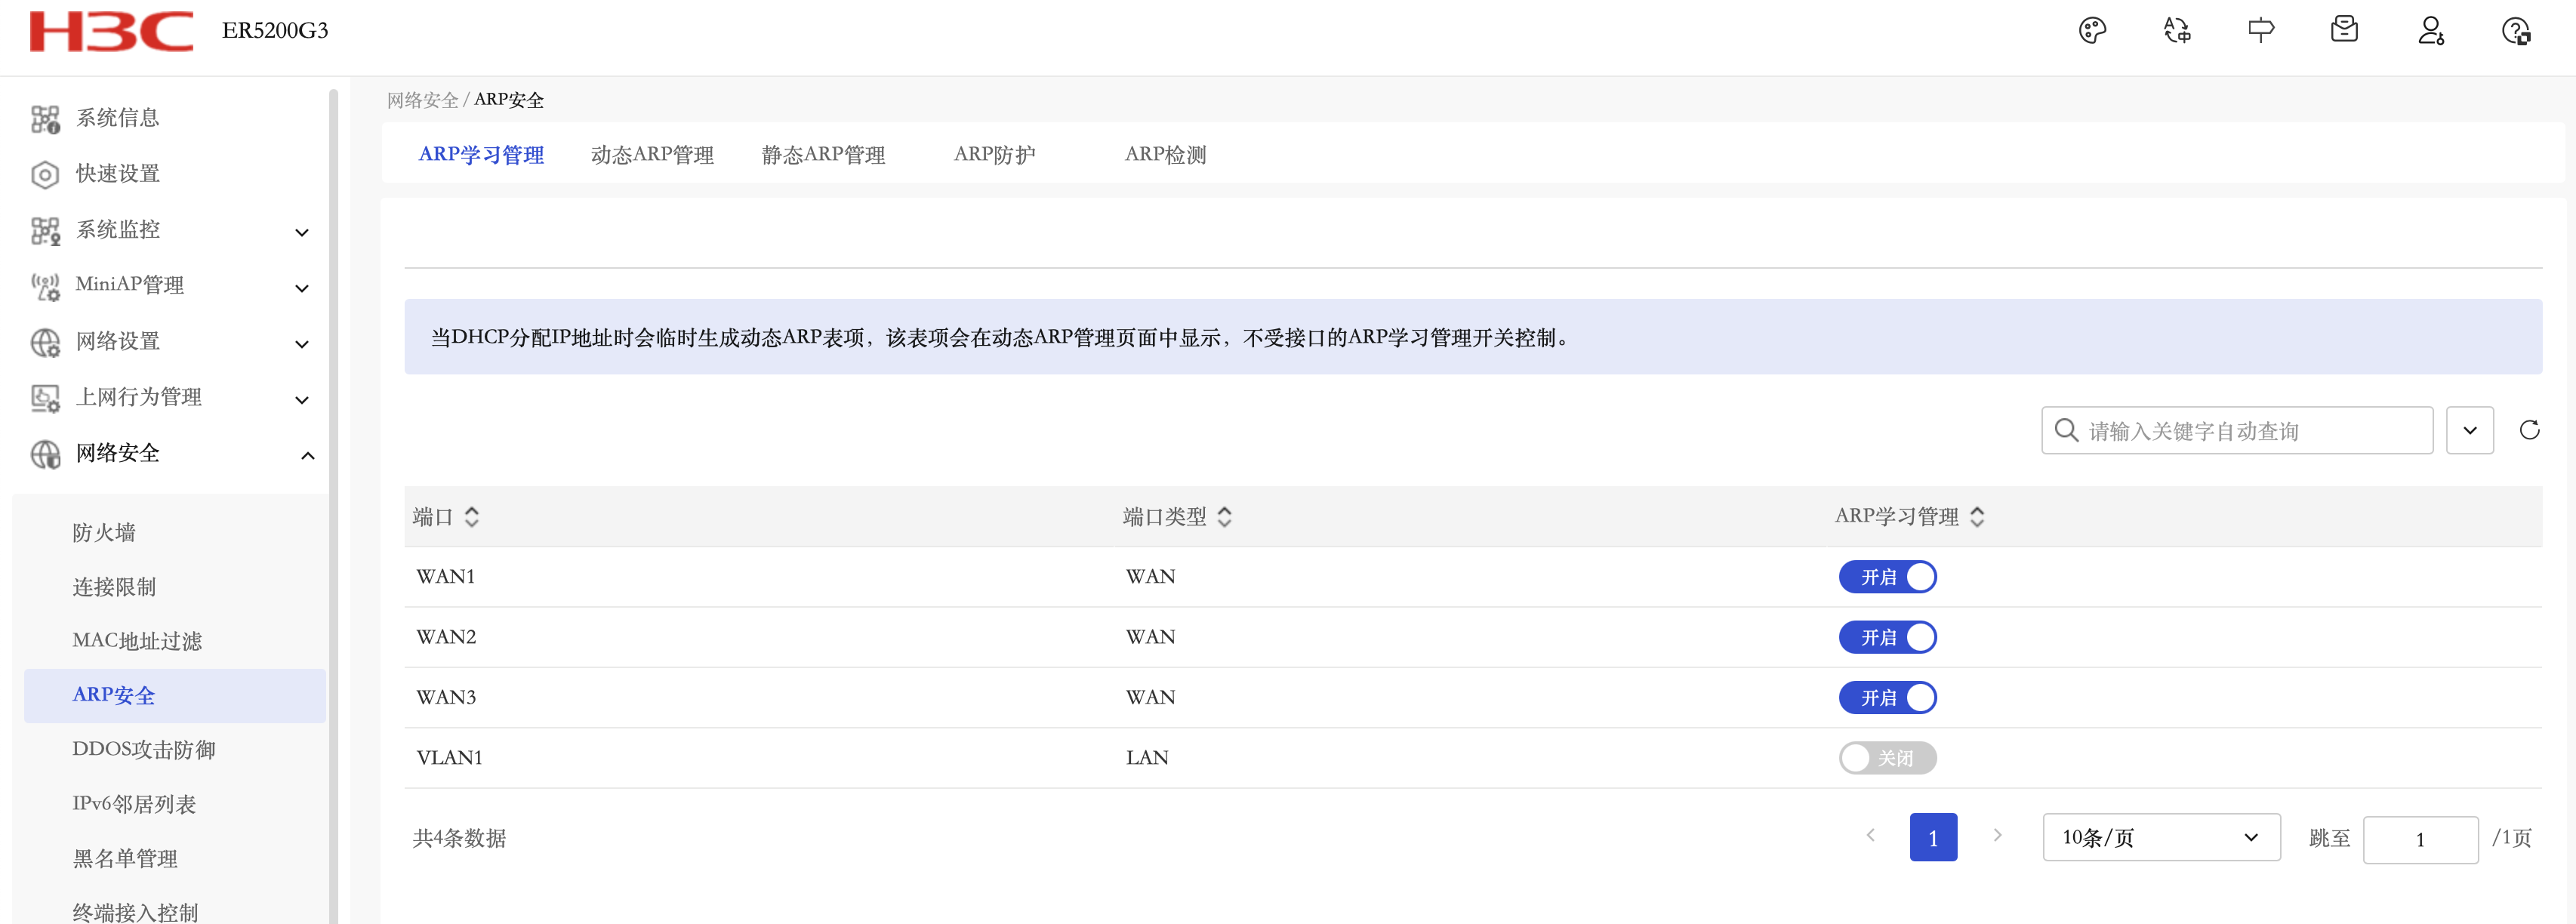Open the search filter dropdown arrow
Image resolution: width=2576 pixels, height=924 pixels.
2469,430
